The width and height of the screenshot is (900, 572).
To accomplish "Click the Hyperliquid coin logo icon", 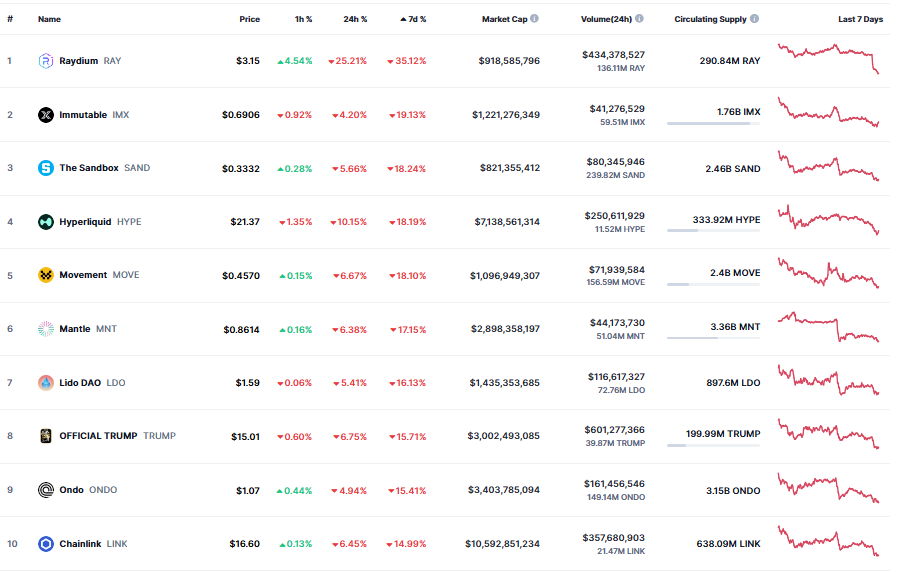I will click(46, 222).
